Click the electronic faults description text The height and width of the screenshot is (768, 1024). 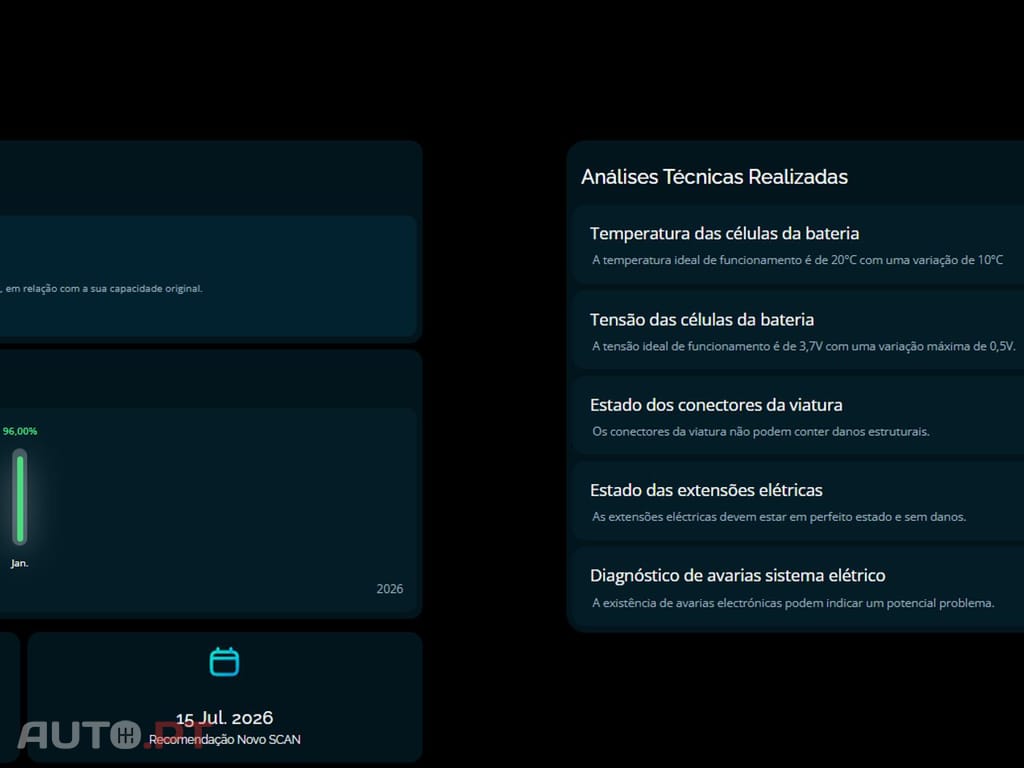pos(793,603)
